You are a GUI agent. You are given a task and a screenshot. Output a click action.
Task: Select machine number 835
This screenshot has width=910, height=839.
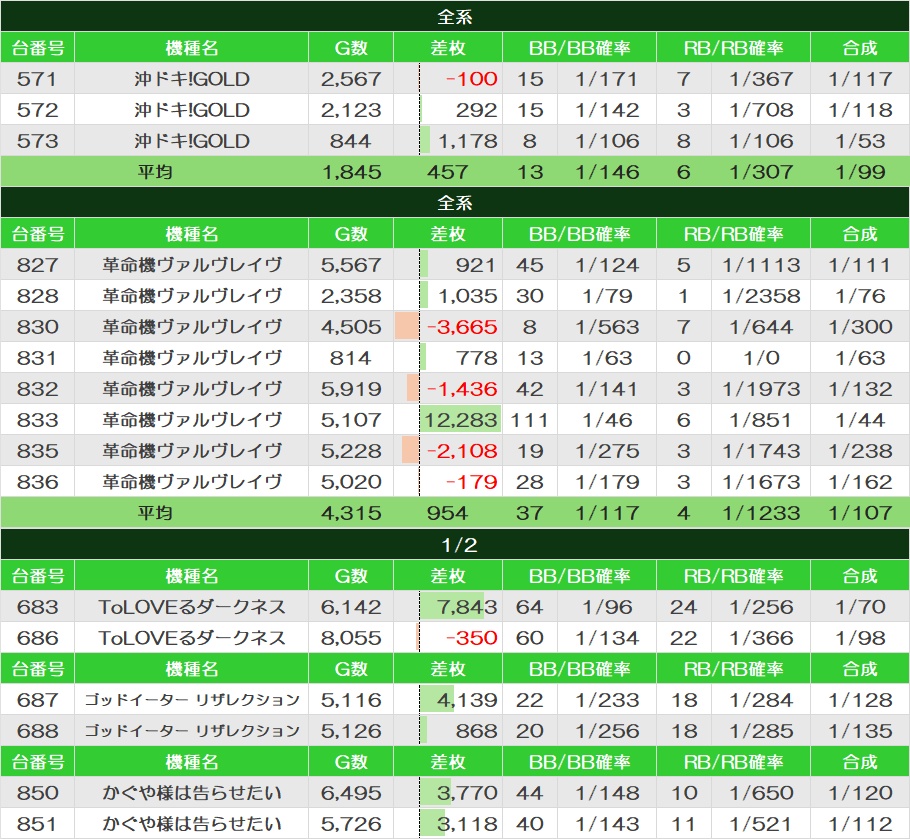point(37,451)
